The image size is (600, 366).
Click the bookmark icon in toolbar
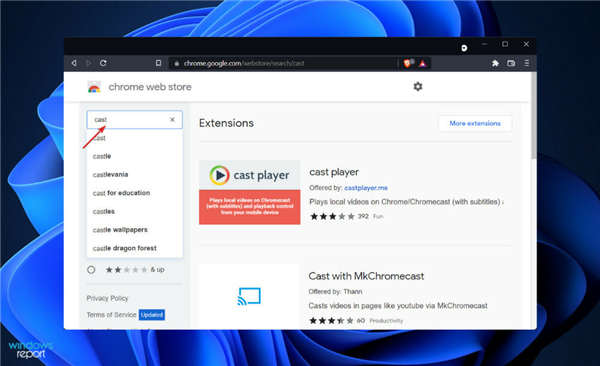tap(158, 63)
